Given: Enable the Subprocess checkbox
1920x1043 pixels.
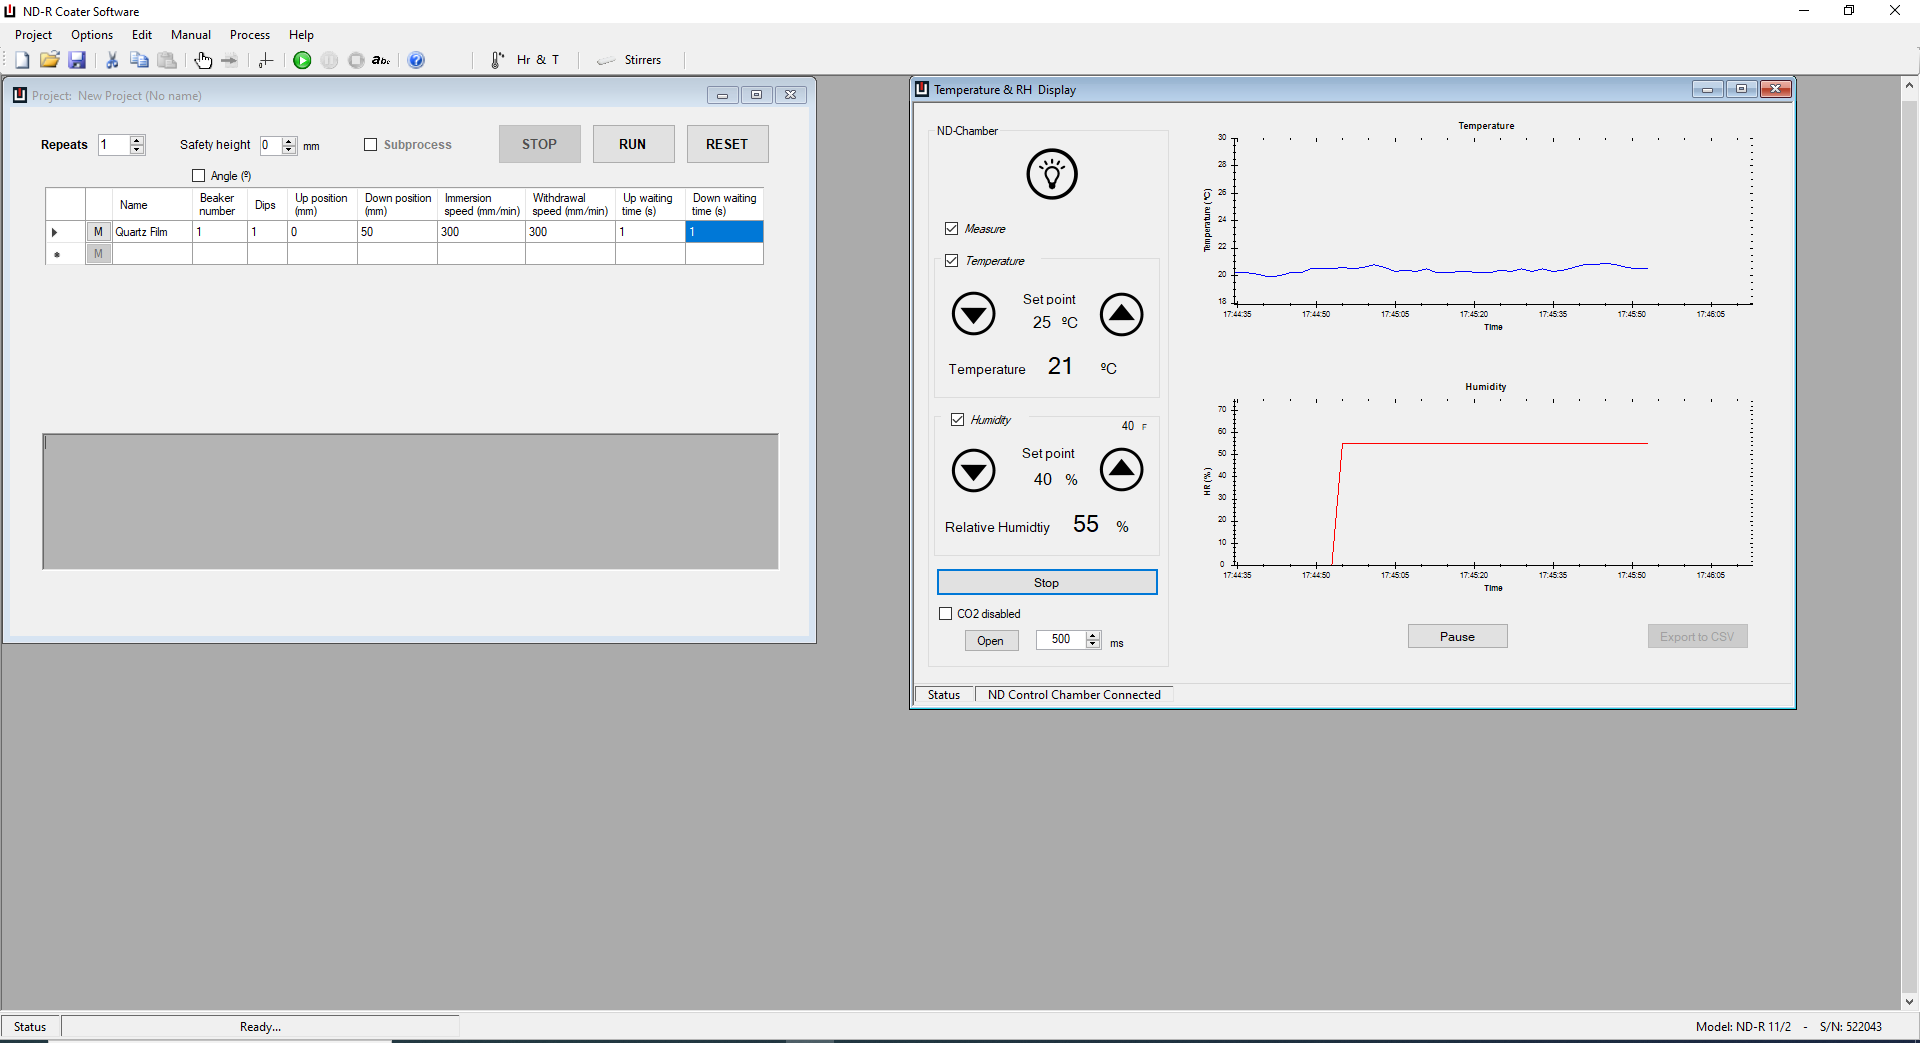Looking at the screenshot, I should click(371, 144).
